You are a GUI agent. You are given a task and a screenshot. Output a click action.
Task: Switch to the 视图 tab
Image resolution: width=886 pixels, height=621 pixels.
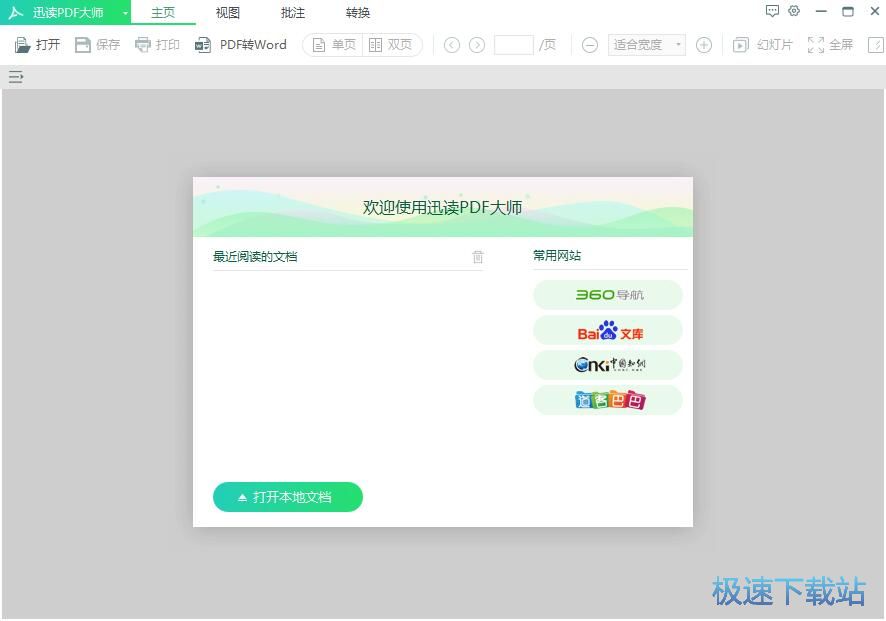tap(227, 13)
